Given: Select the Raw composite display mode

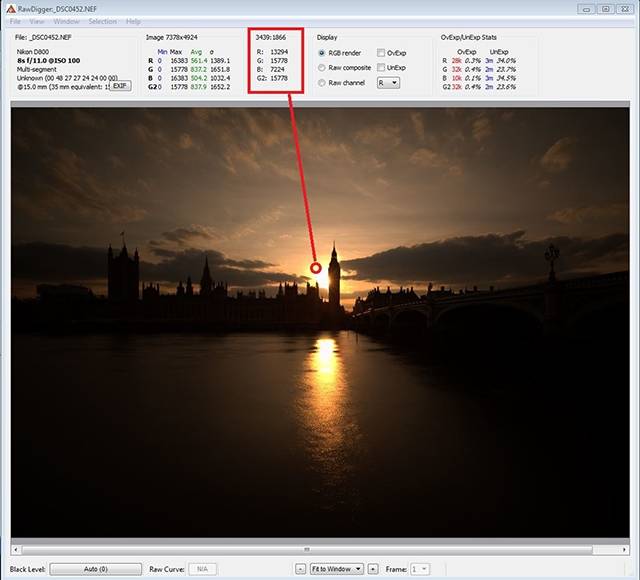Looking at the screenshot, I should [x=322, y=68].
